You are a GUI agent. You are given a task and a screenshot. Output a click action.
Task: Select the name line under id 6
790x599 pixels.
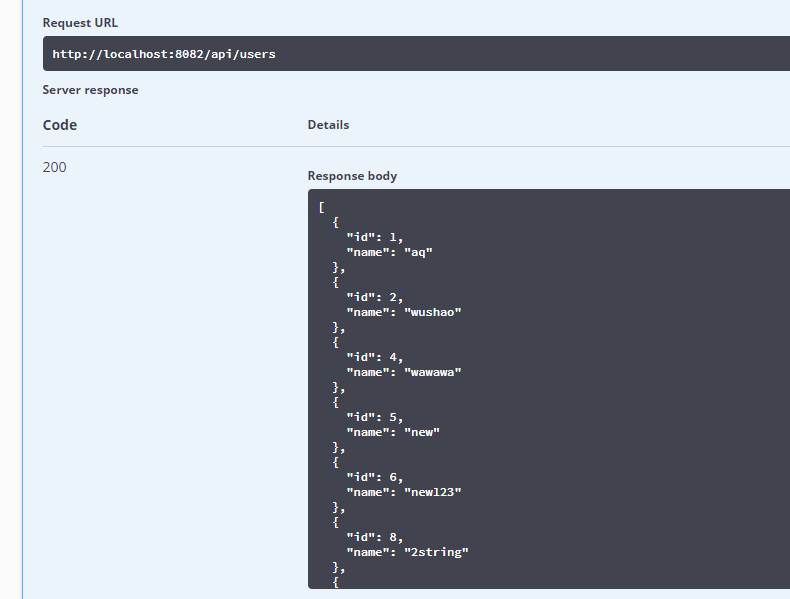click(x=403, y=492)
